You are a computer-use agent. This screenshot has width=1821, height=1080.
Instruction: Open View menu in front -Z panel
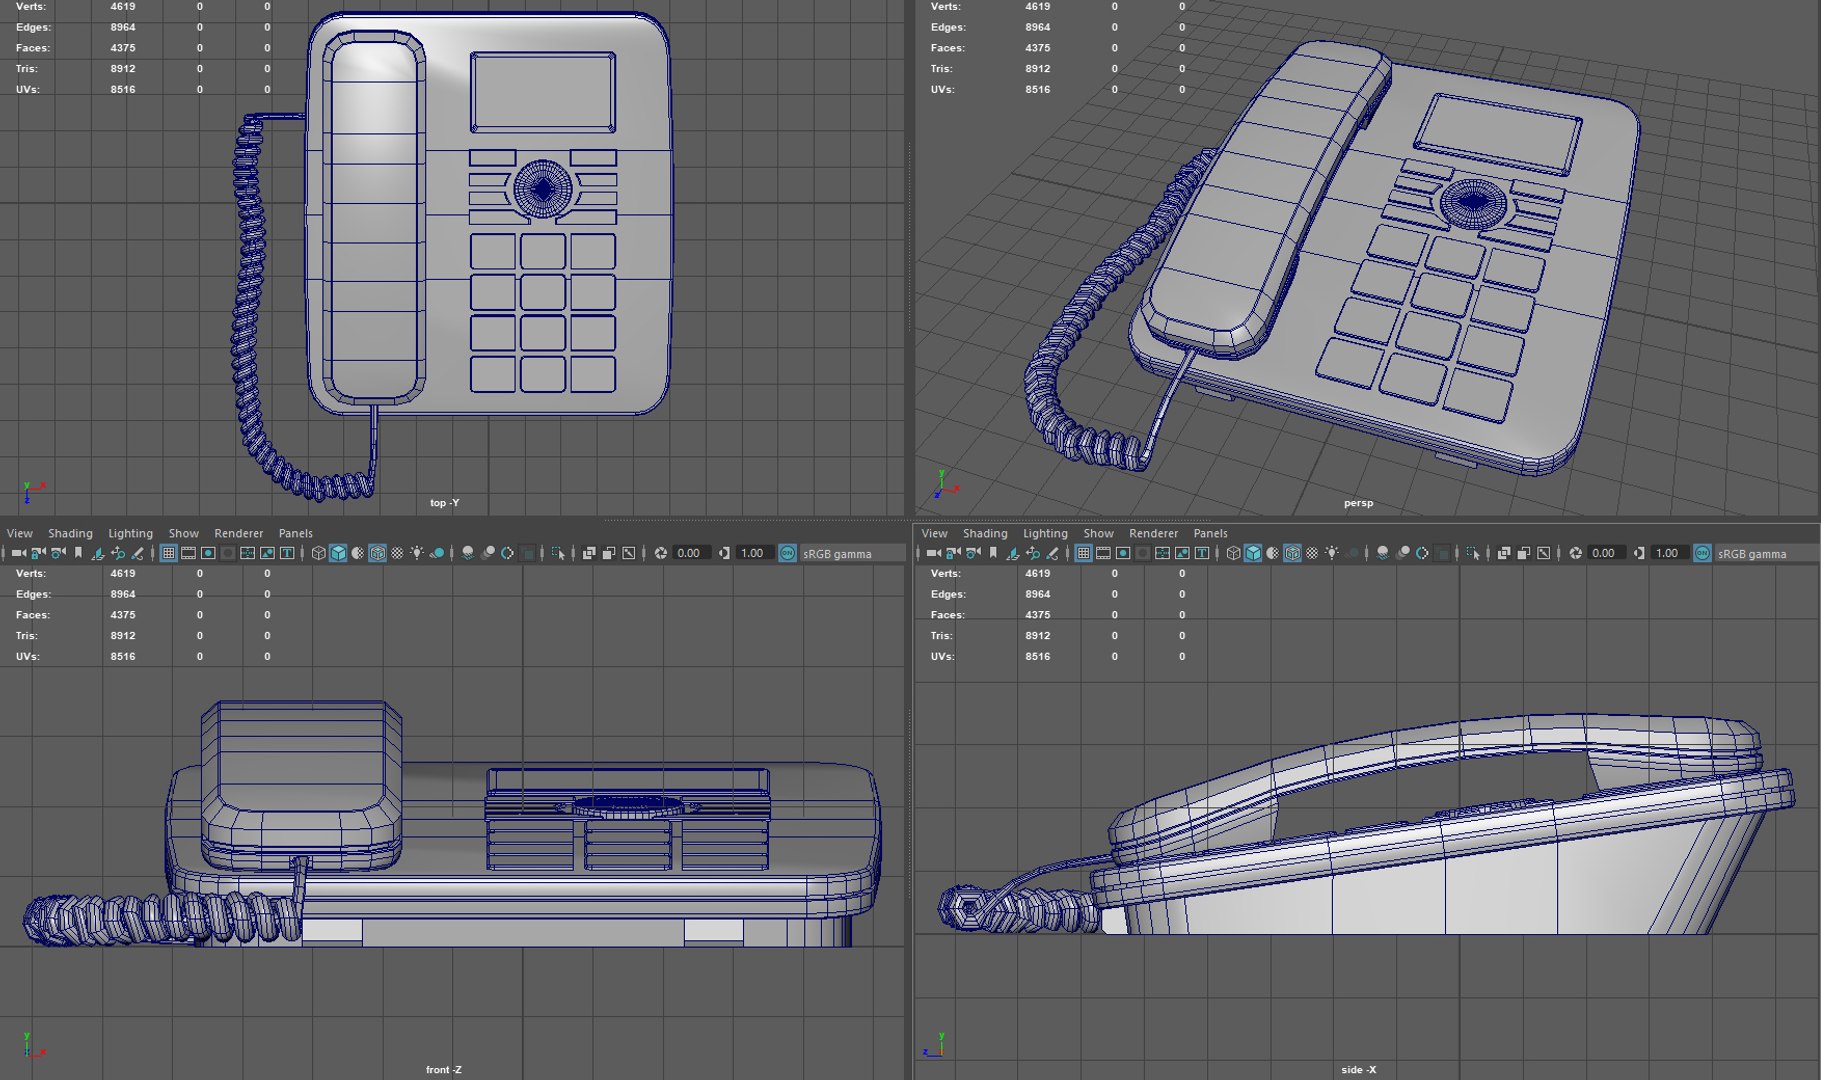[x=19, y=533]
